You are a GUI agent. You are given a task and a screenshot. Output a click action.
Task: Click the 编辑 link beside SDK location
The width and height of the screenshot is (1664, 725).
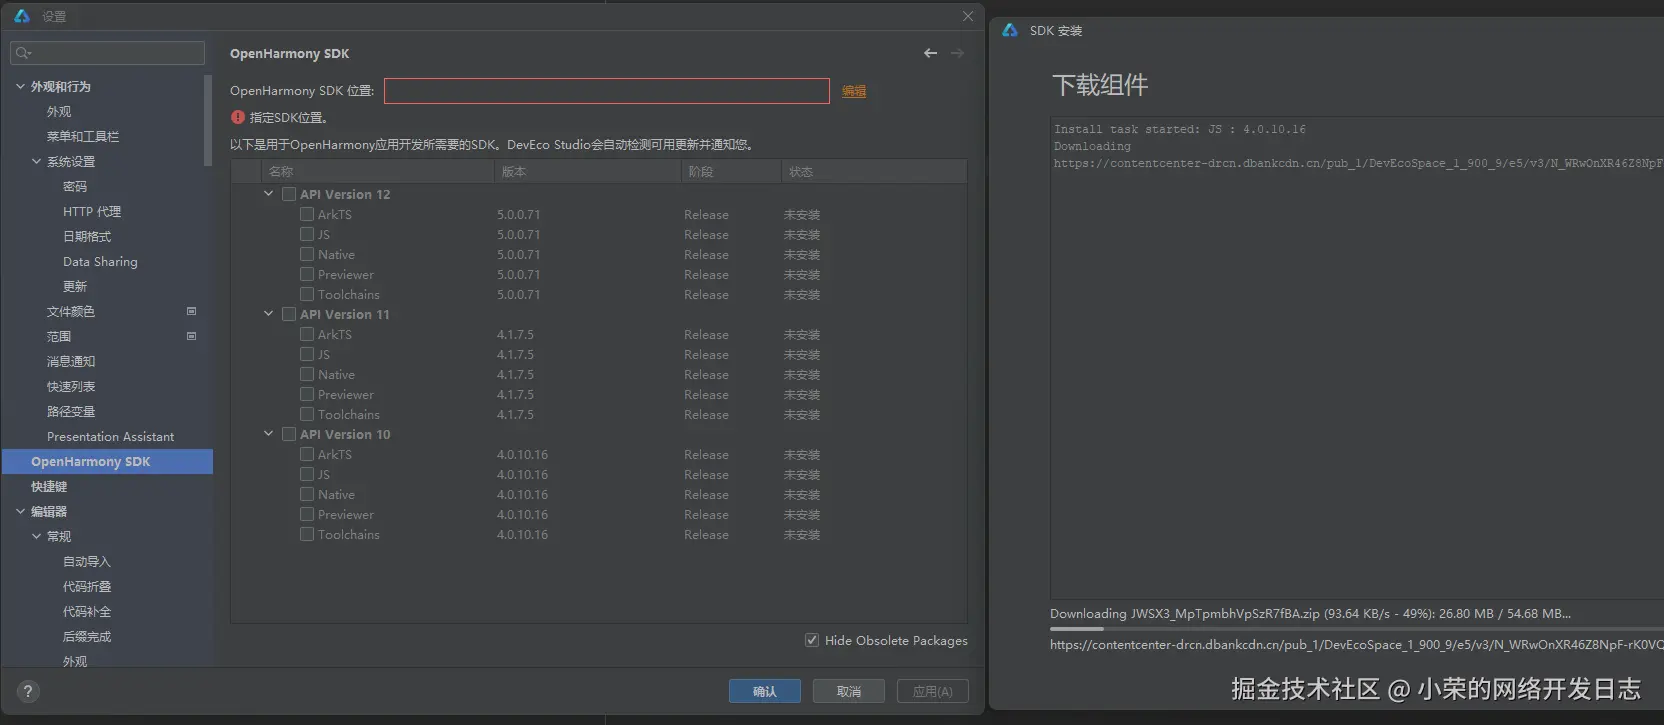coord(854,91)
